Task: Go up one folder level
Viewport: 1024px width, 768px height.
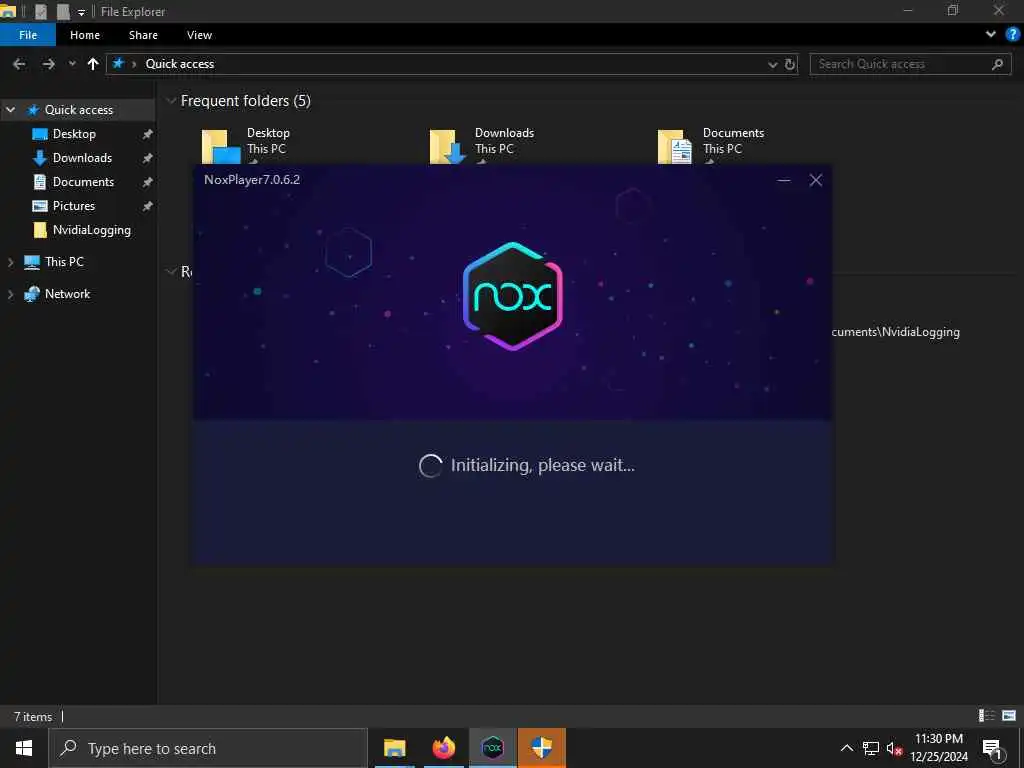Action: click(x=93, y=64)
